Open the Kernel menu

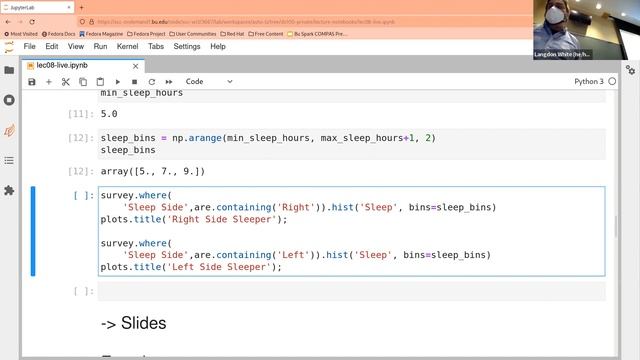point(127,46)
